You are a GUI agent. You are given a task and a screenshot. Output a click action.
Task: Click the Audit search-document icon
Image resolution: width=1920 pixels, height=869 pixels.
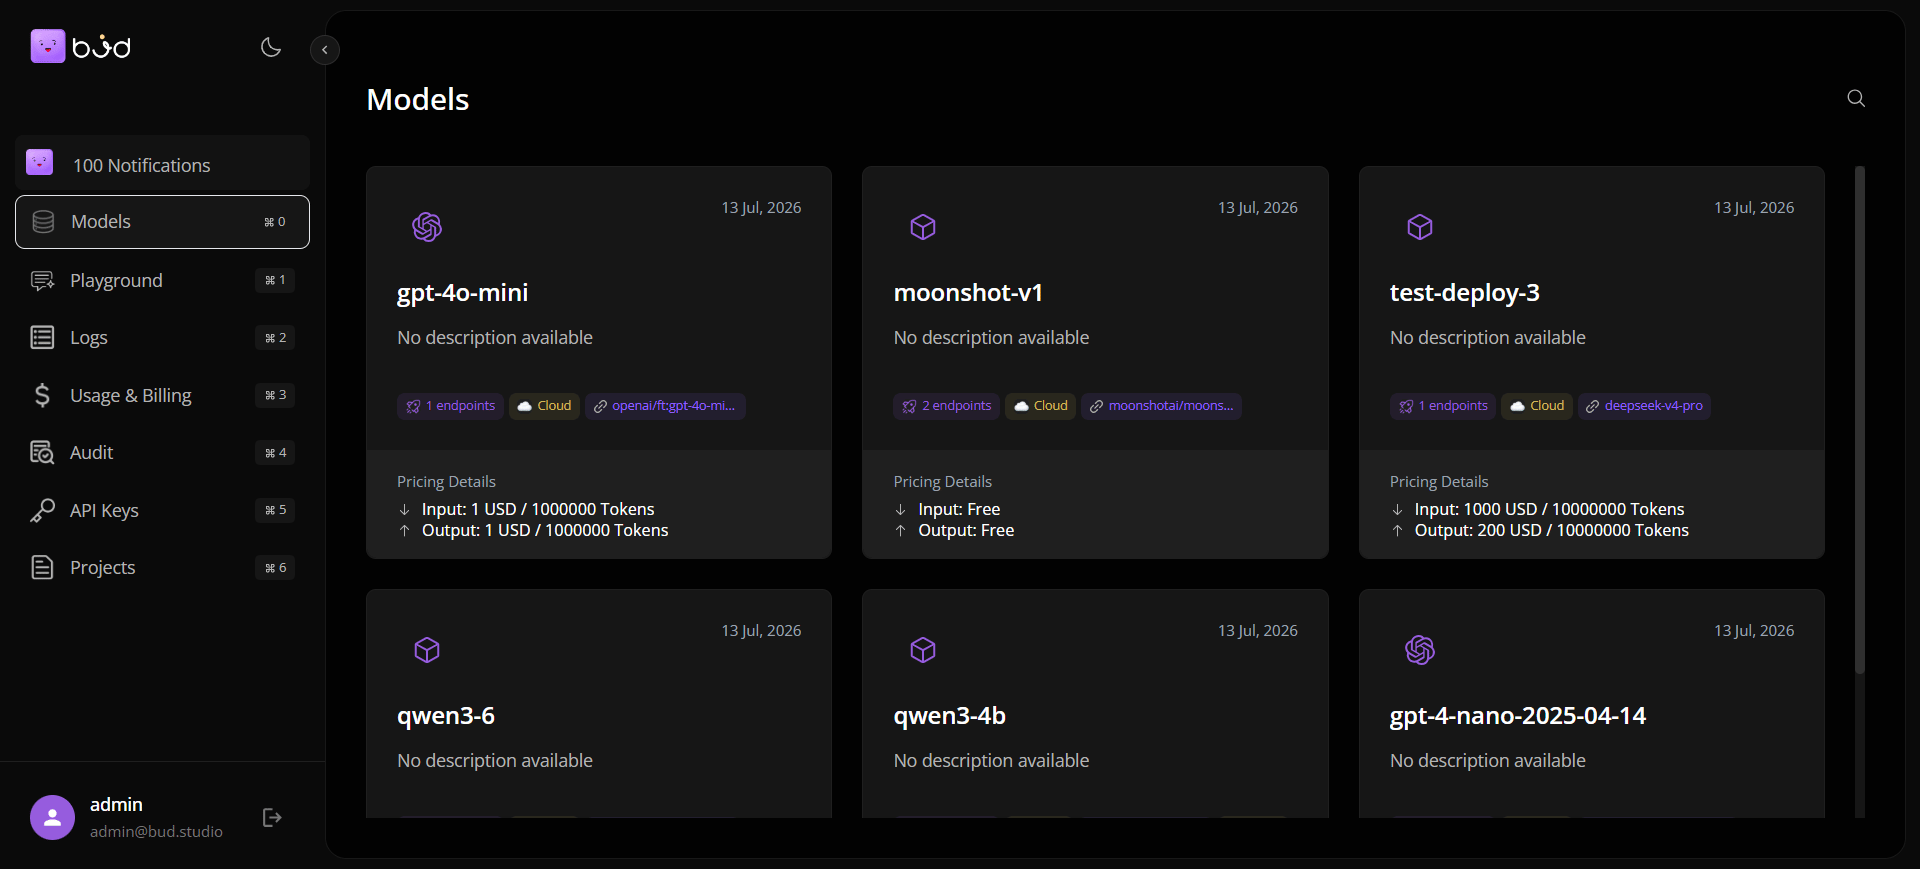[x=42, y=453]
